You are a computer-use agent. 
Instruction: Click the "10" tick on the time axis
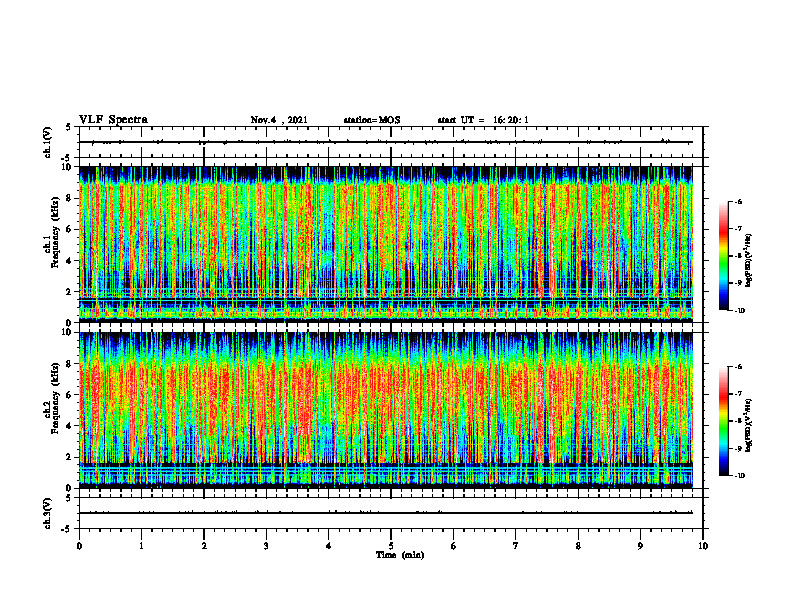703,546
